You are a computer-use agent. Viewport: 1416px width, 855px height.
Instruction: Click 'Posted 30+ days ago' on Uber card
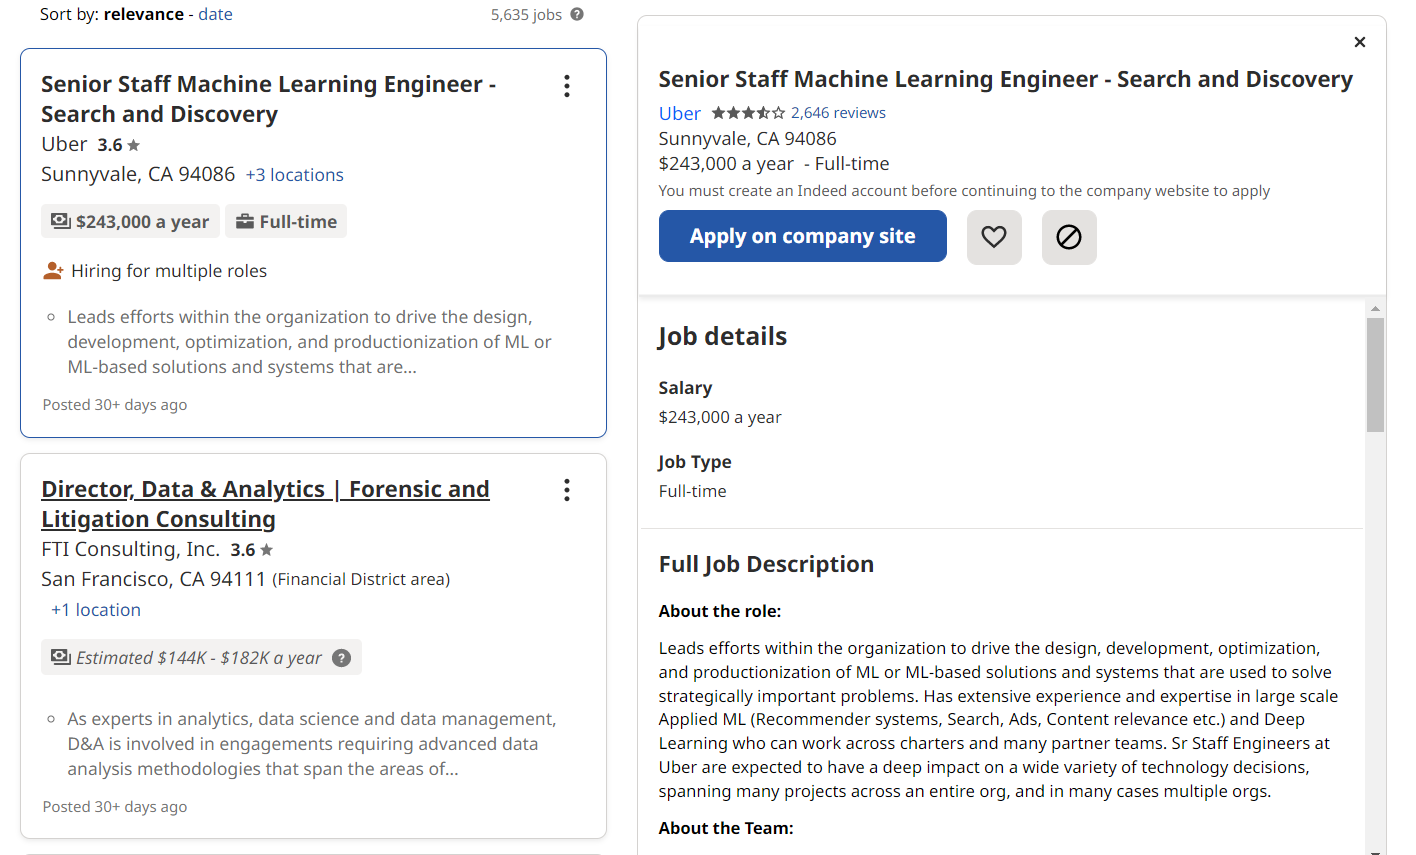click(x=115, y=405)
